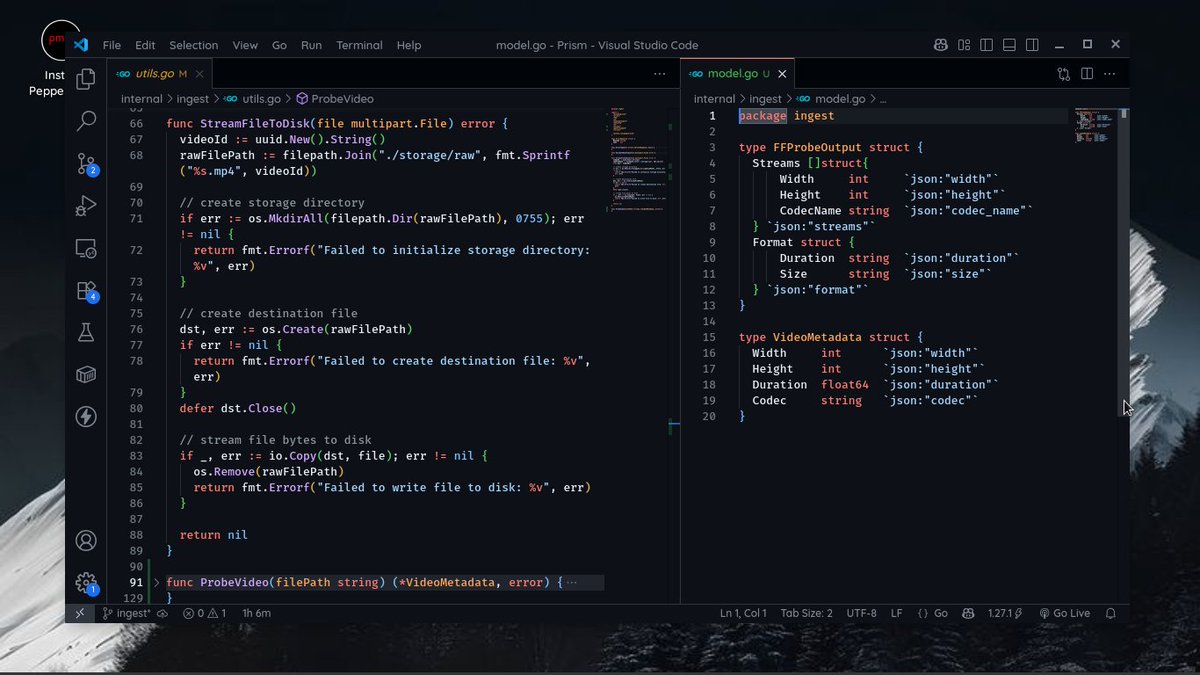The image size is (1200, 675).
Task: Click VideoMetadata struct name on line 15
Action: point(817,337)
